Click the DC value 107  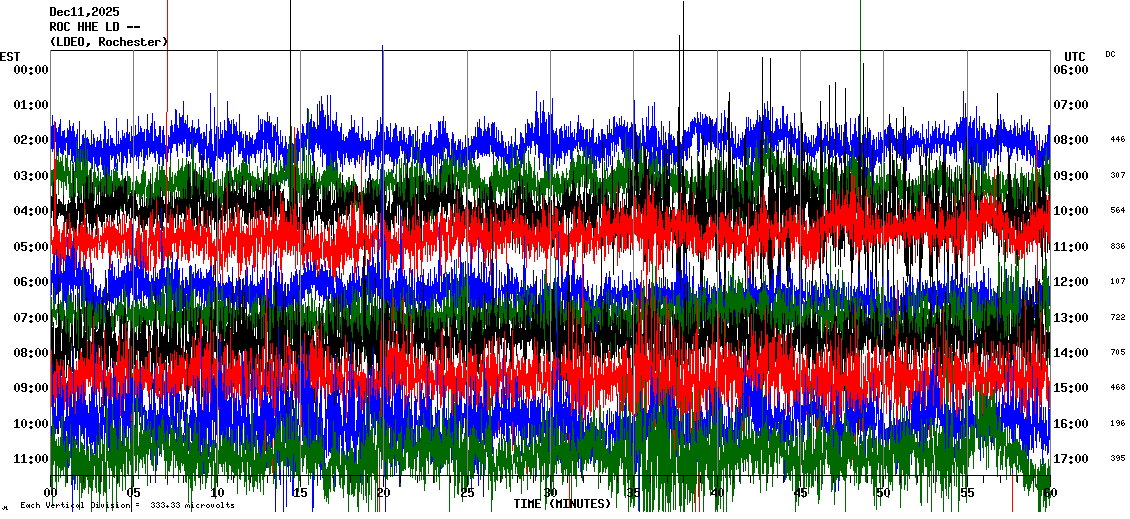pos(1118,281)
